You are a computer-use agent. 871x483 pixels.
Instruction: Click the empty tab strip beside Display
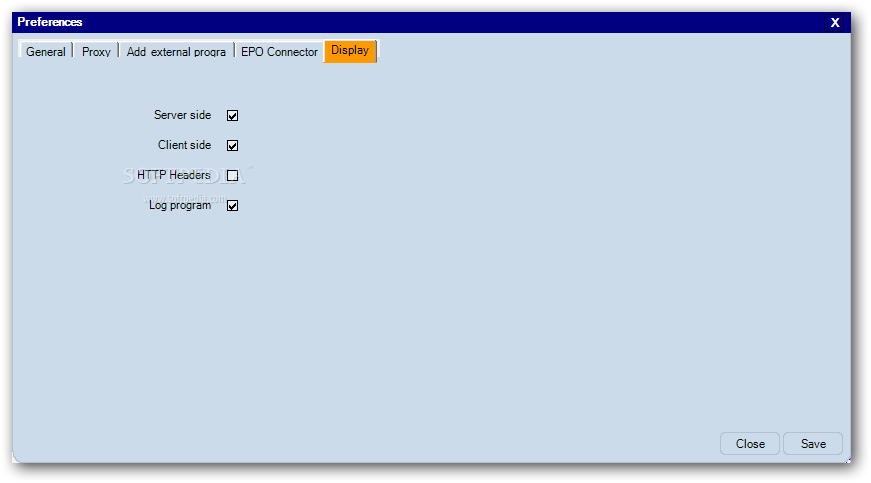click(611, 51)
